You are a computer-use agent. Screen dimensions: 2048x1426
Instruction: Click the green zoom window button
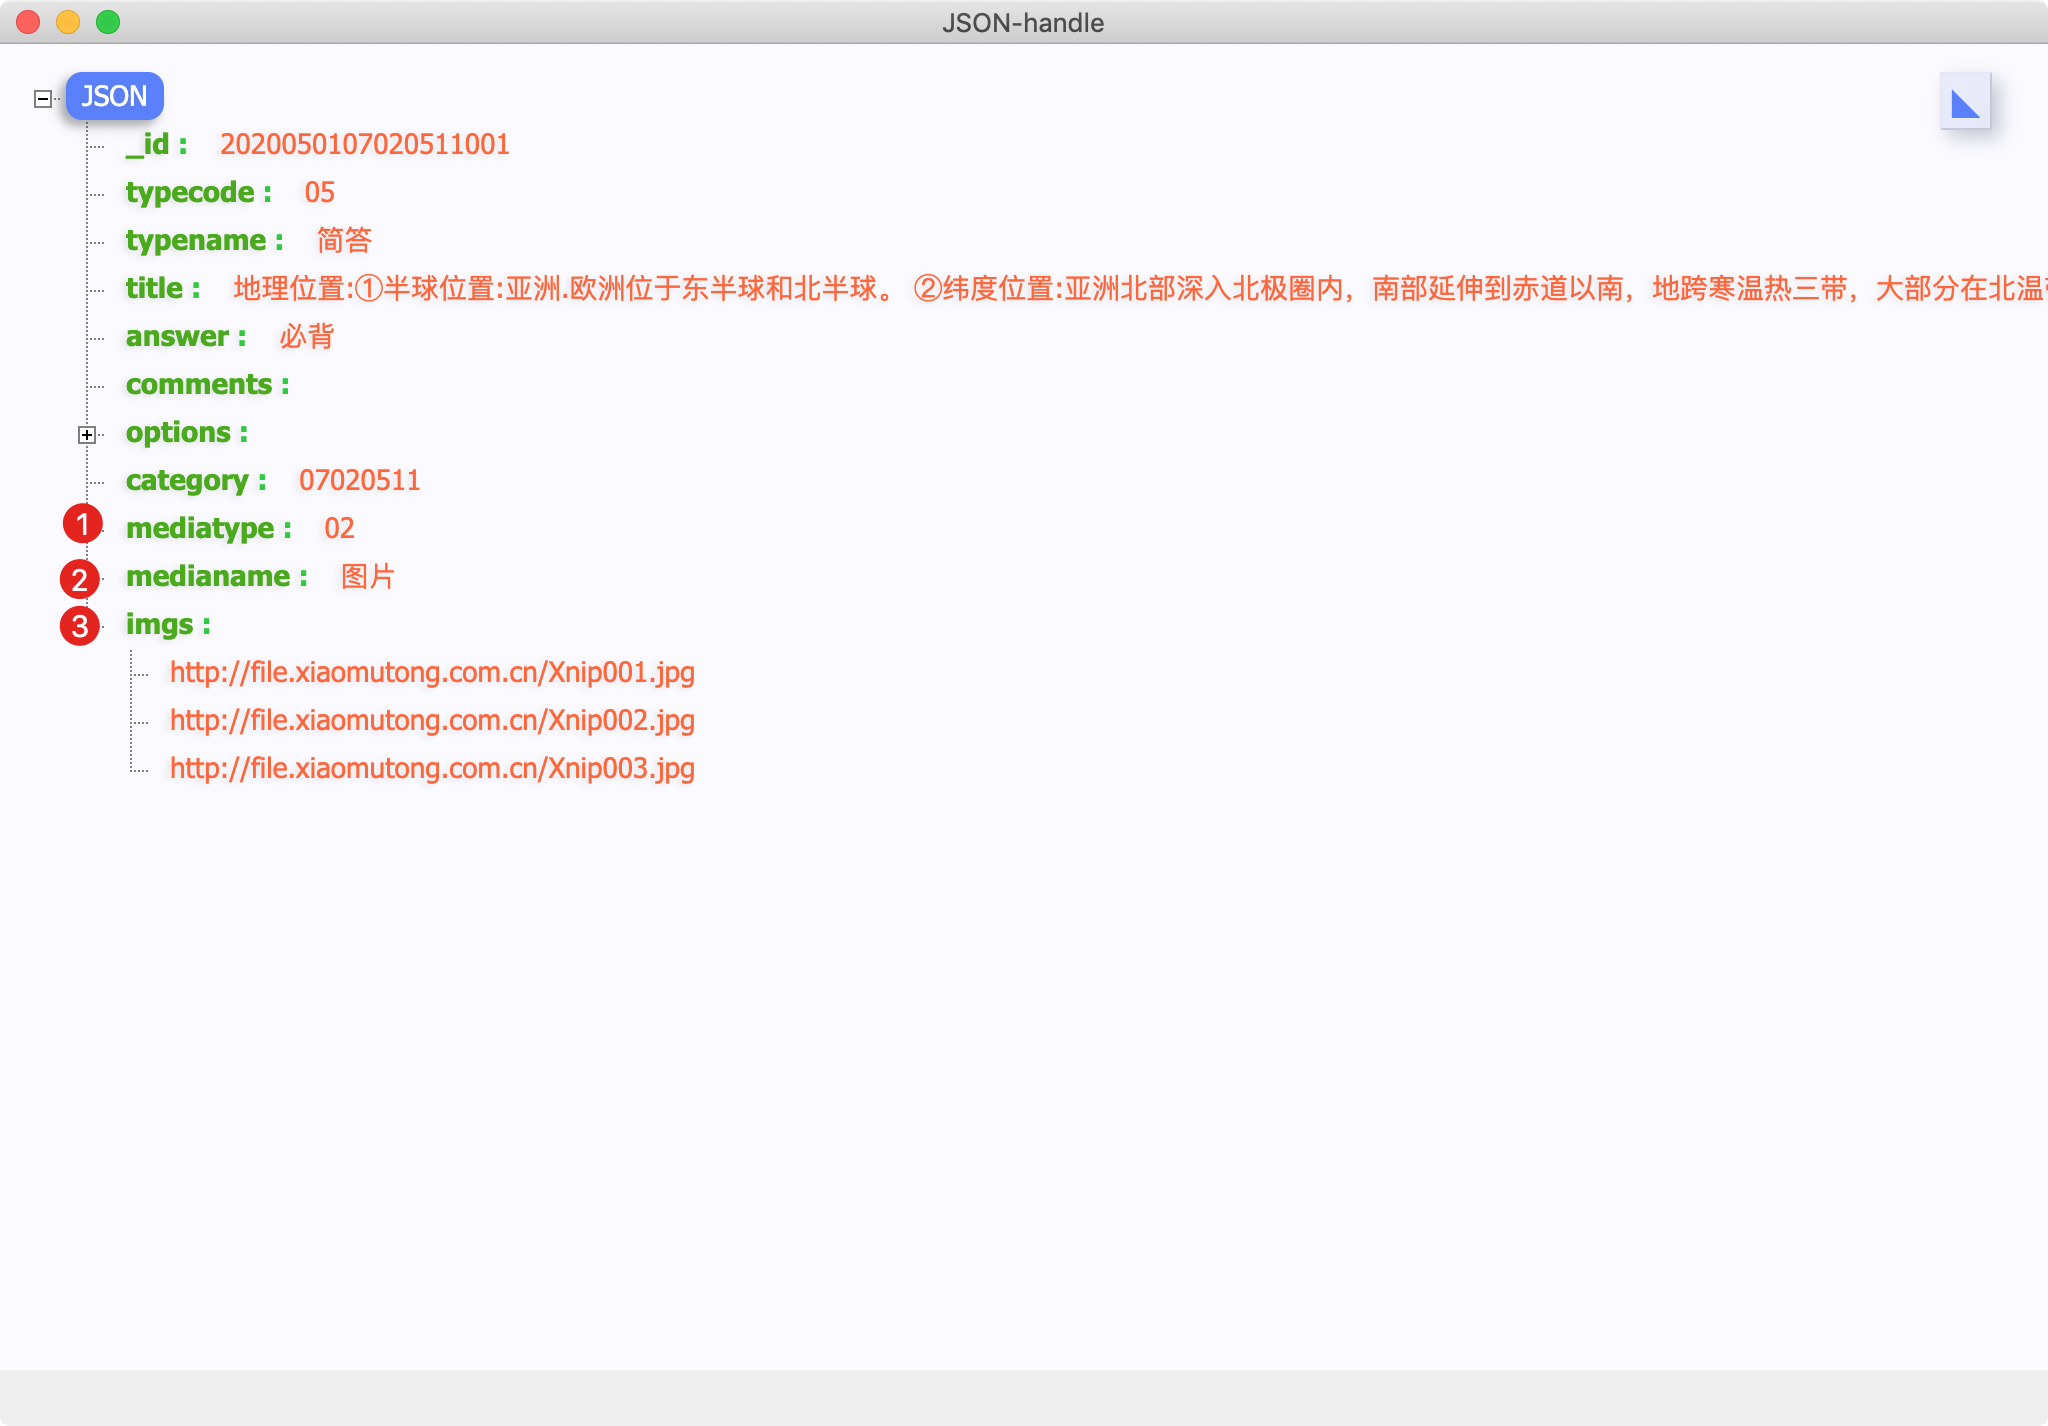(x=108, y=22)
